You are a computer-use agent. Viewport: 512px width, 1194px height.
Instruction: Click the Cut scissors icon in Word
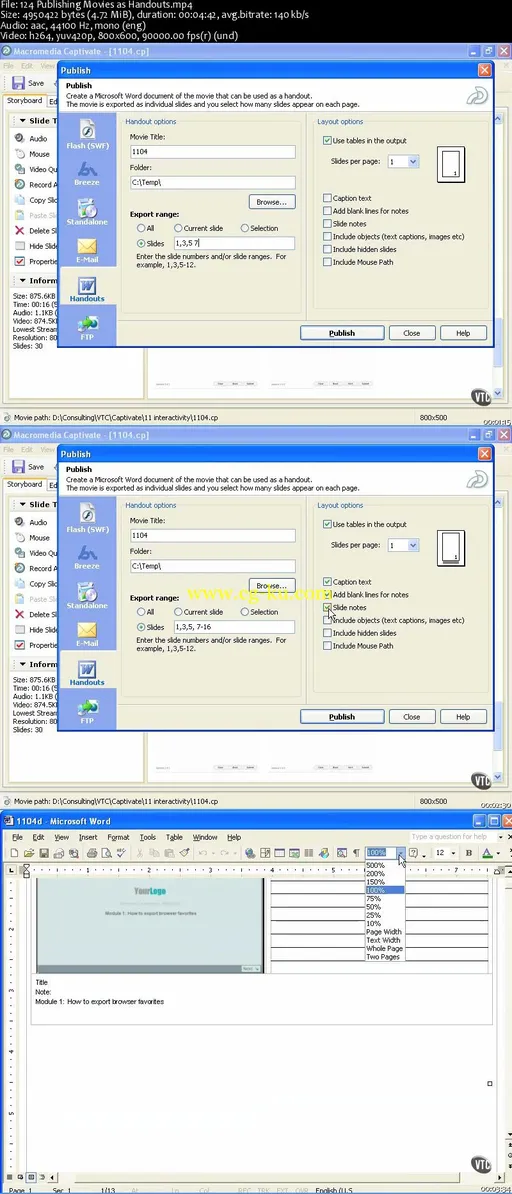(139, 853)
